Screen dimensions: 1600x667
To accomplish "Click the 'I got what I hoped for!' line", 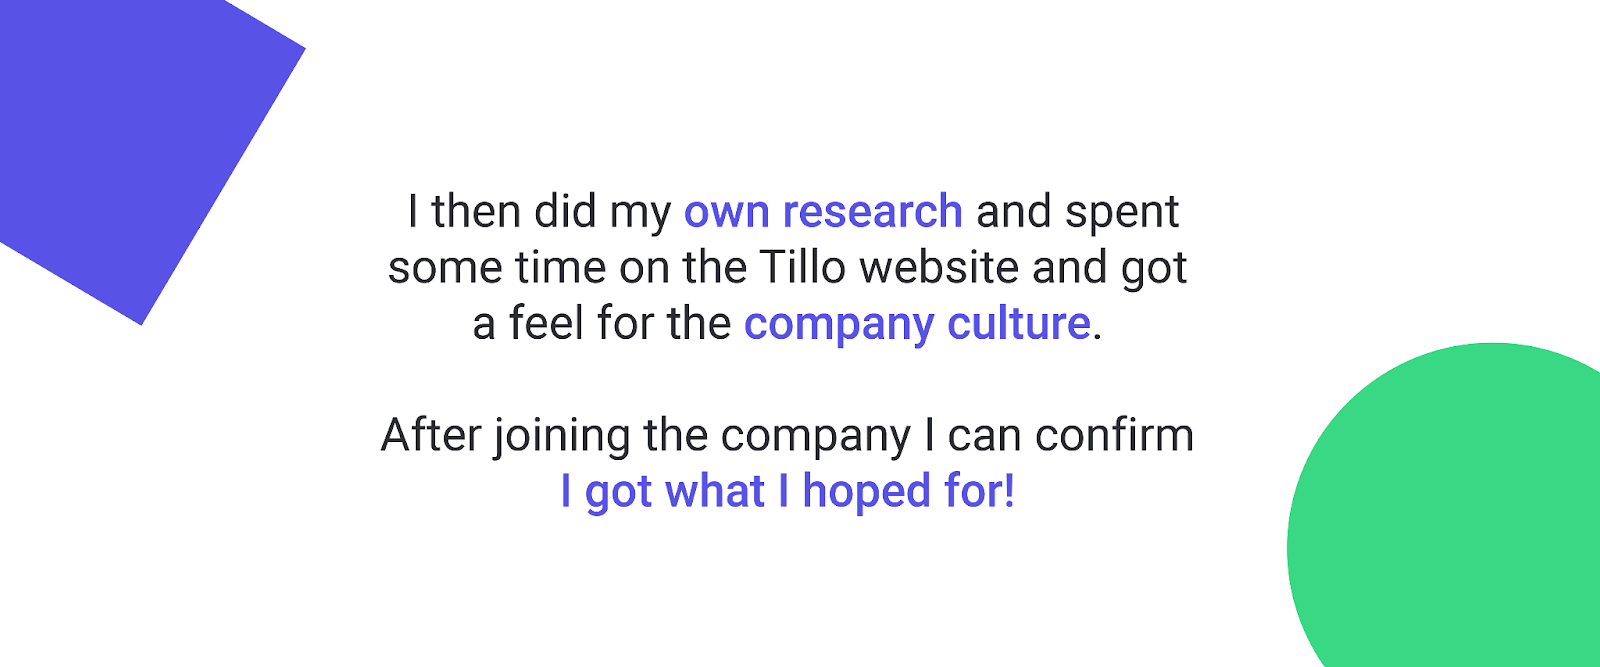I will tap(788, 492).
